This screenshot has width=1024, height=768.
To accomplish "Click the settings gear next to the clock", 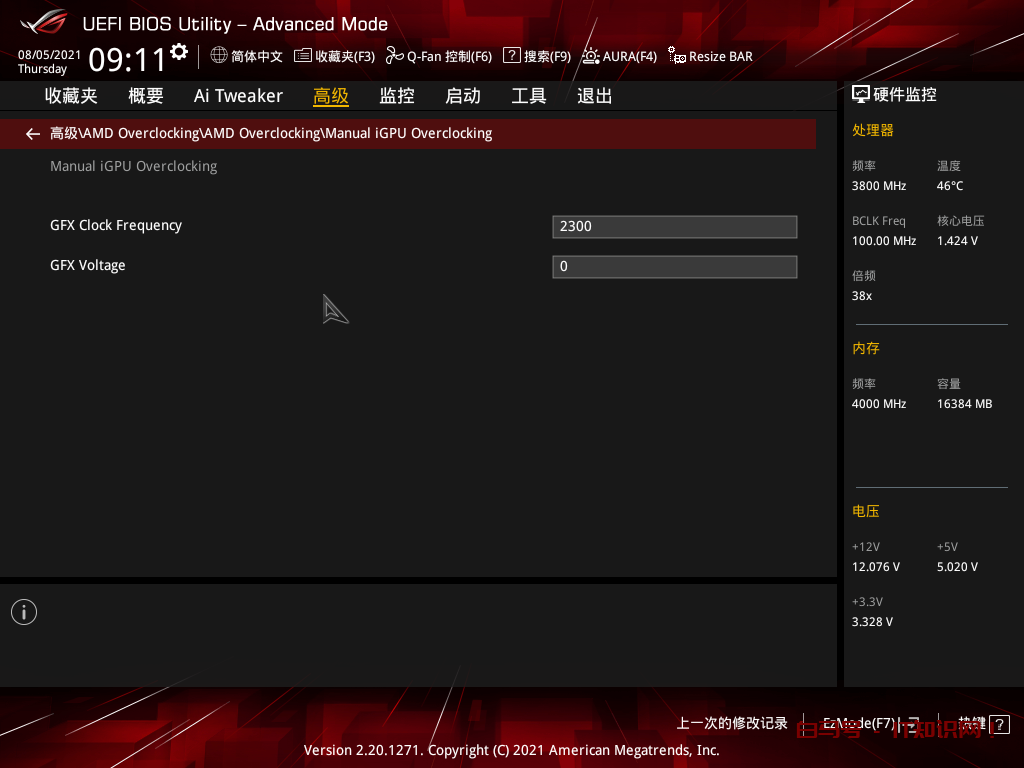I will 179,51.
